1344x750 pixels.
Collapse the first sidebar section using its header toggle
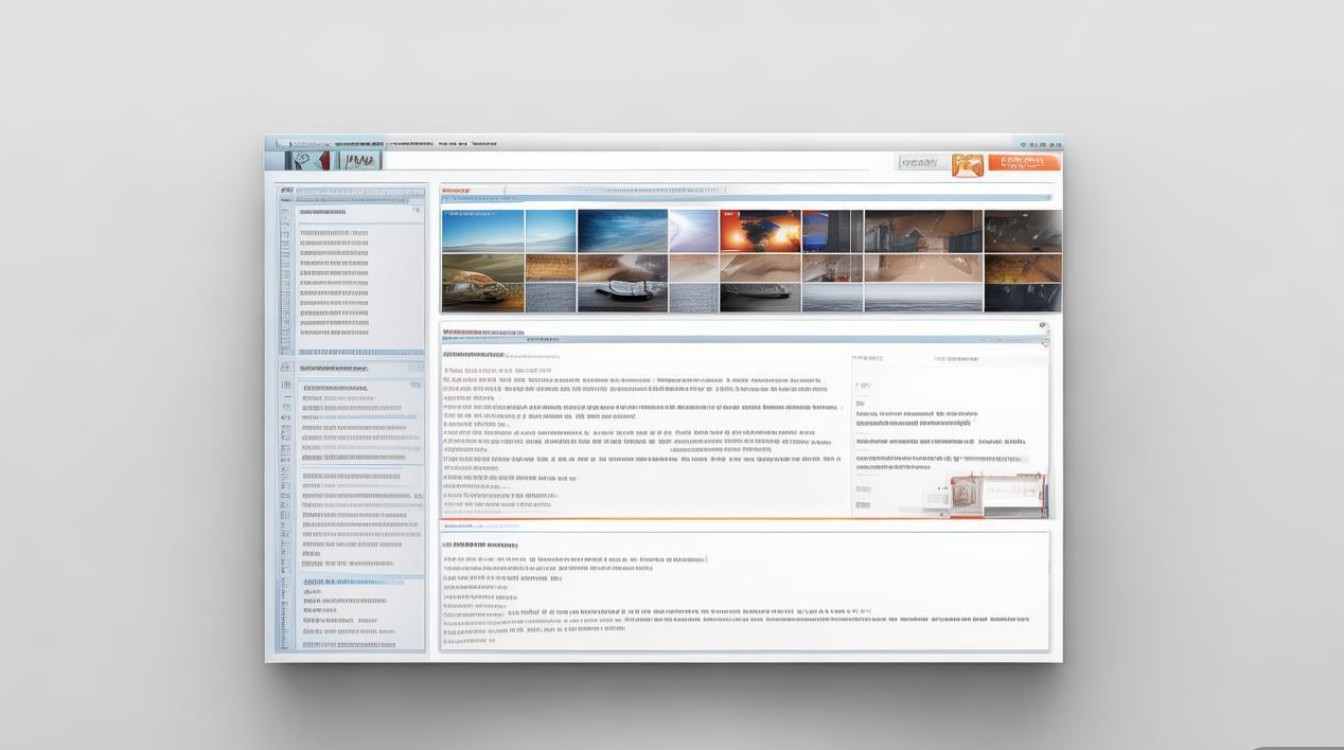pyautogui.click(x=416, y=211)
